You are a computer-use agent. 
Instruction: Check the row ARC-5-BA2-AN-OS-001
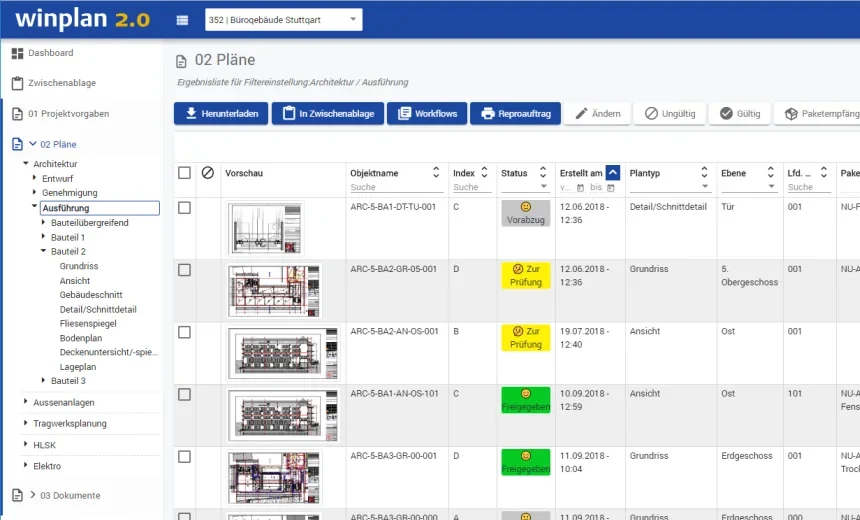pyautogui.click(x=184, y=332)
